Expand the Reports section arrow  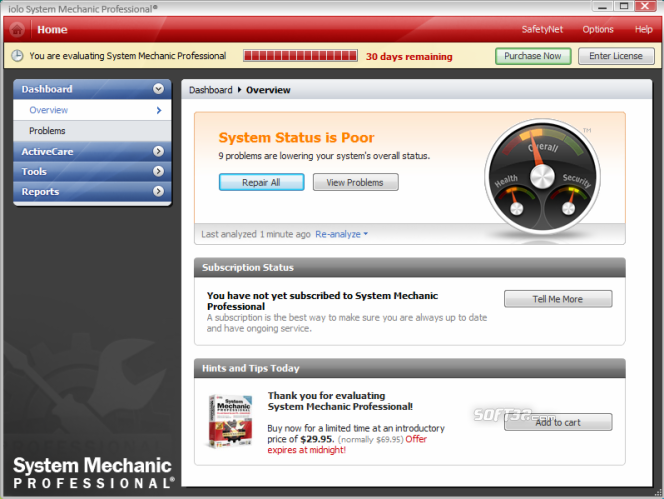[x=158, y=191]
